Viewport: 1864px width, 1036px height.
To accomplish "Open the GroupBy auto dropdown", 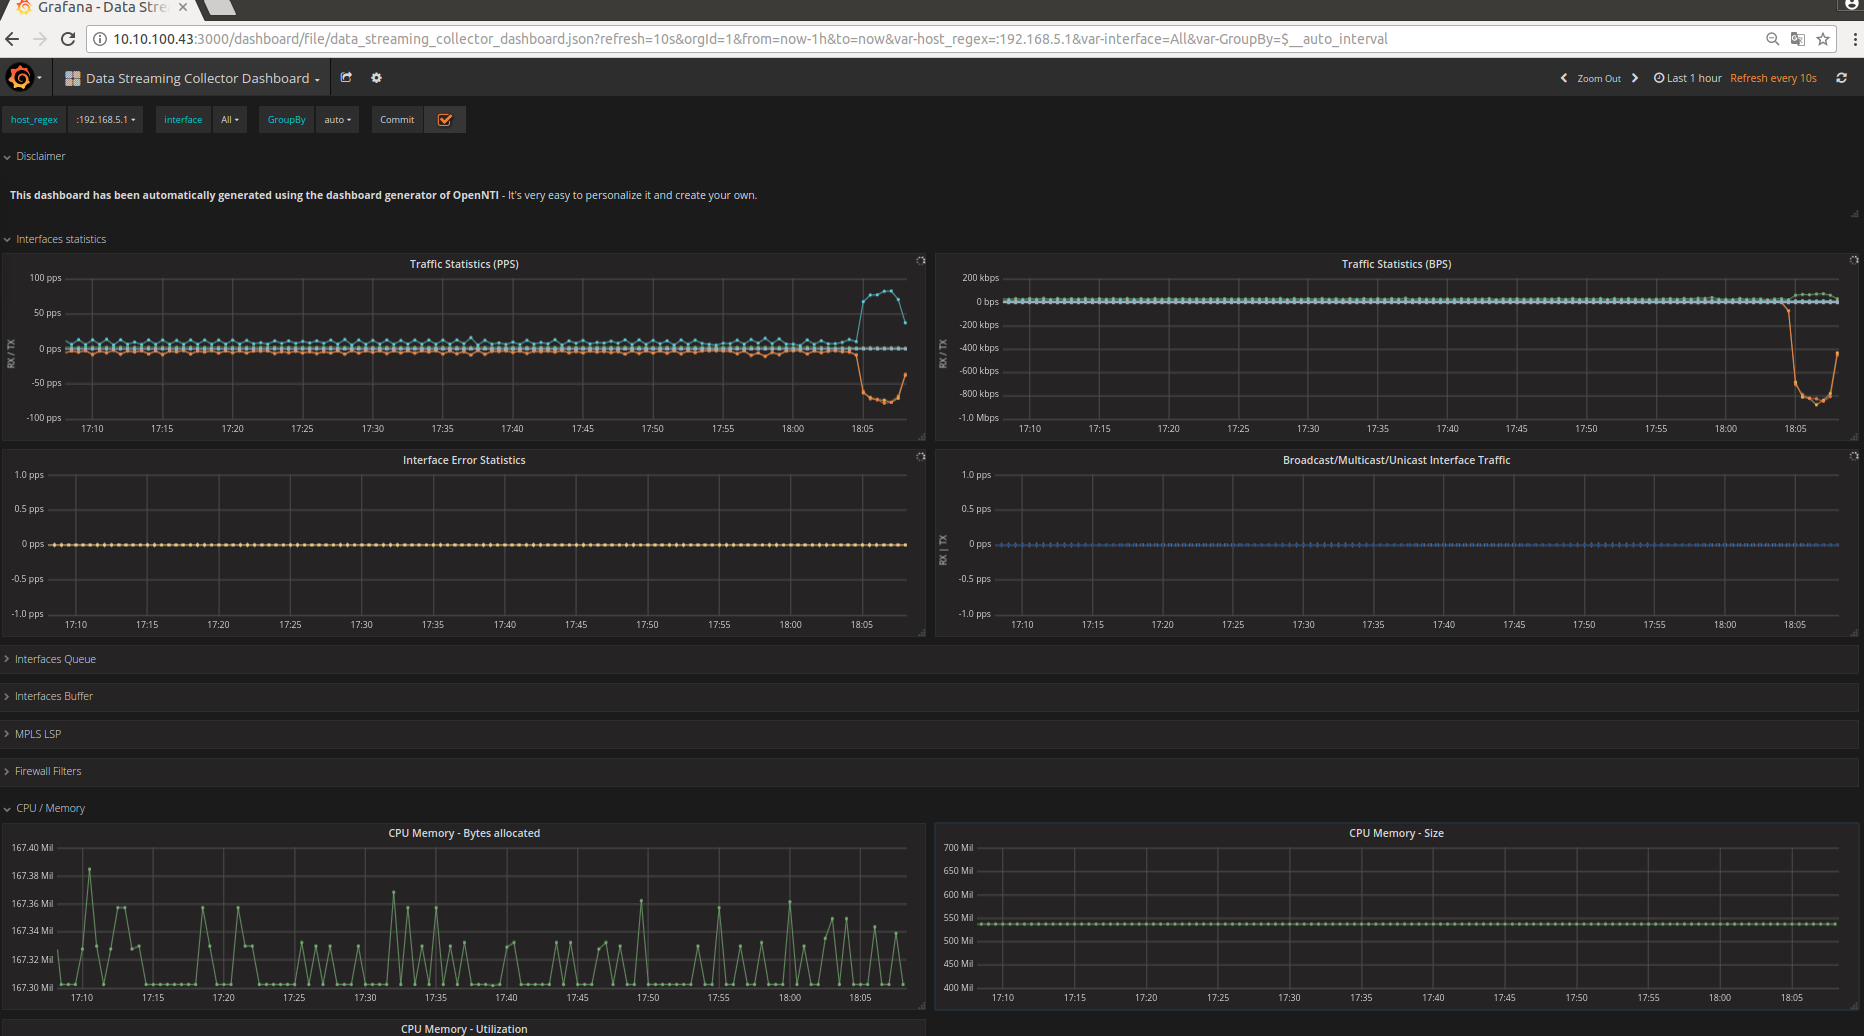I will 337,120.
